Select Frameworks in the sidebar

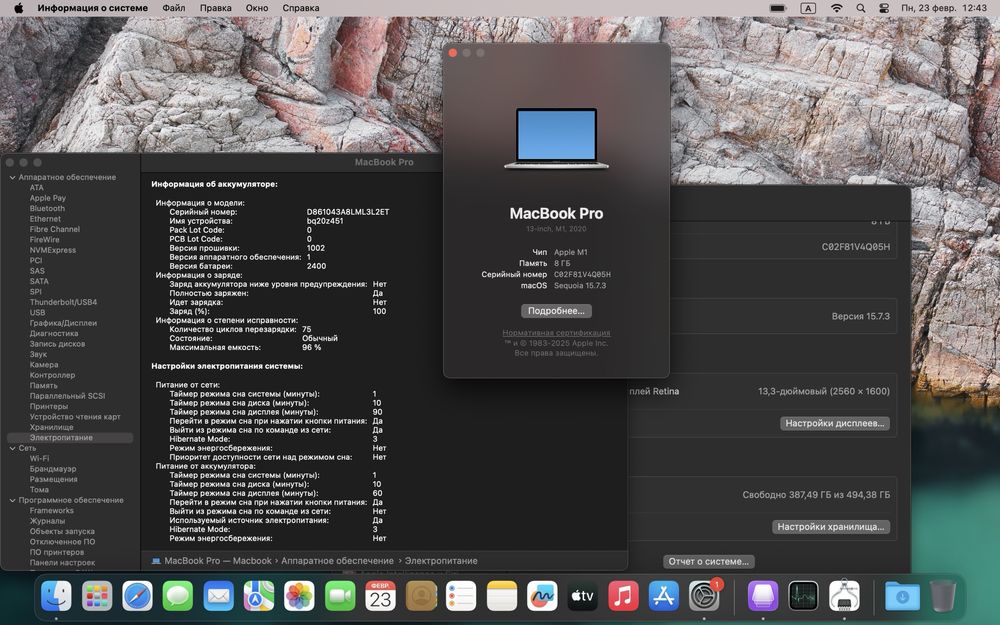pyautogui.click(x=52, y=511)
